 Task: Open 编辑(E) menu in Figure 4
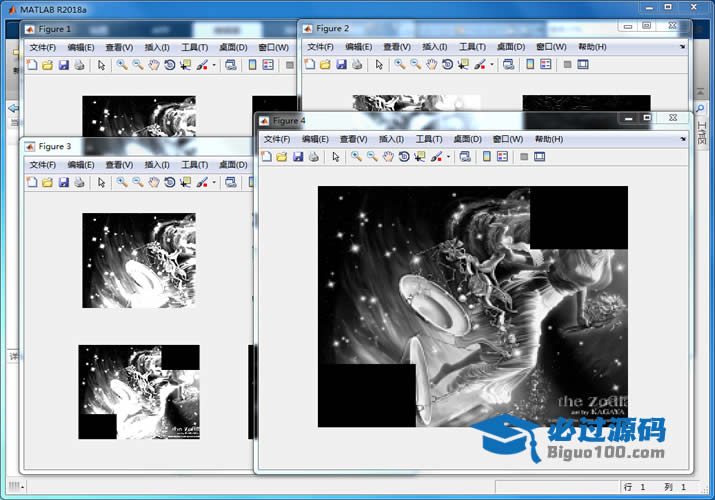coord(315,139)
